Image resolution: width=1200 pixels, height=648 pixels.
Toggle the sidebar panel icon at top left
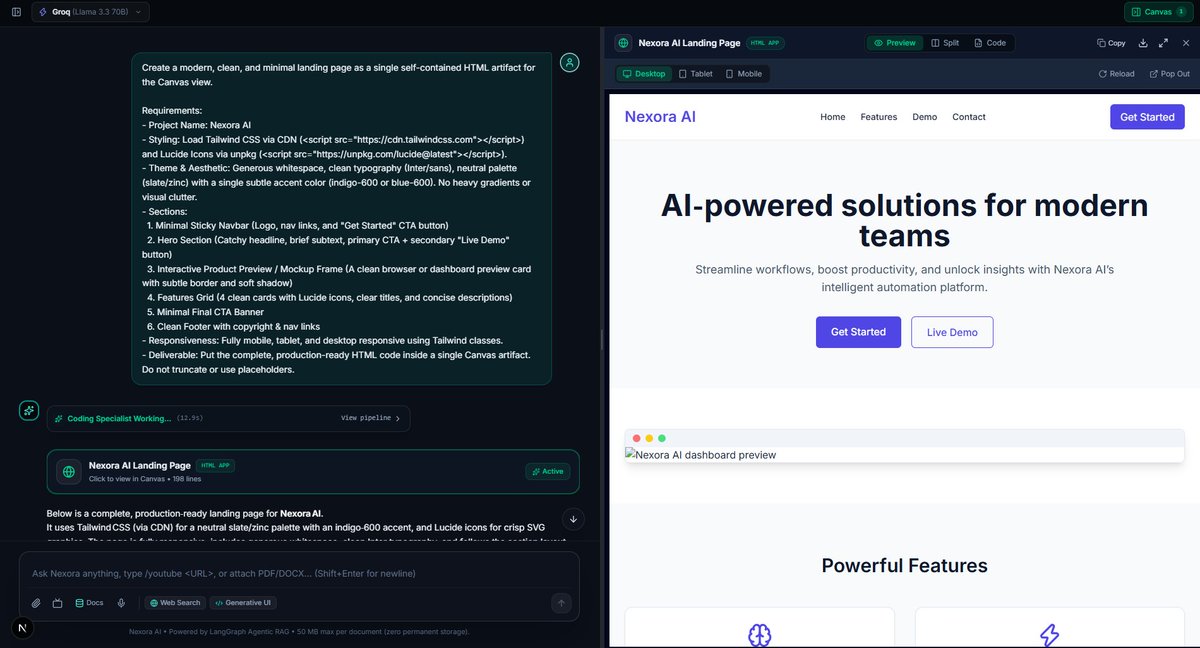pyautogui.click(x=16, y=12)
